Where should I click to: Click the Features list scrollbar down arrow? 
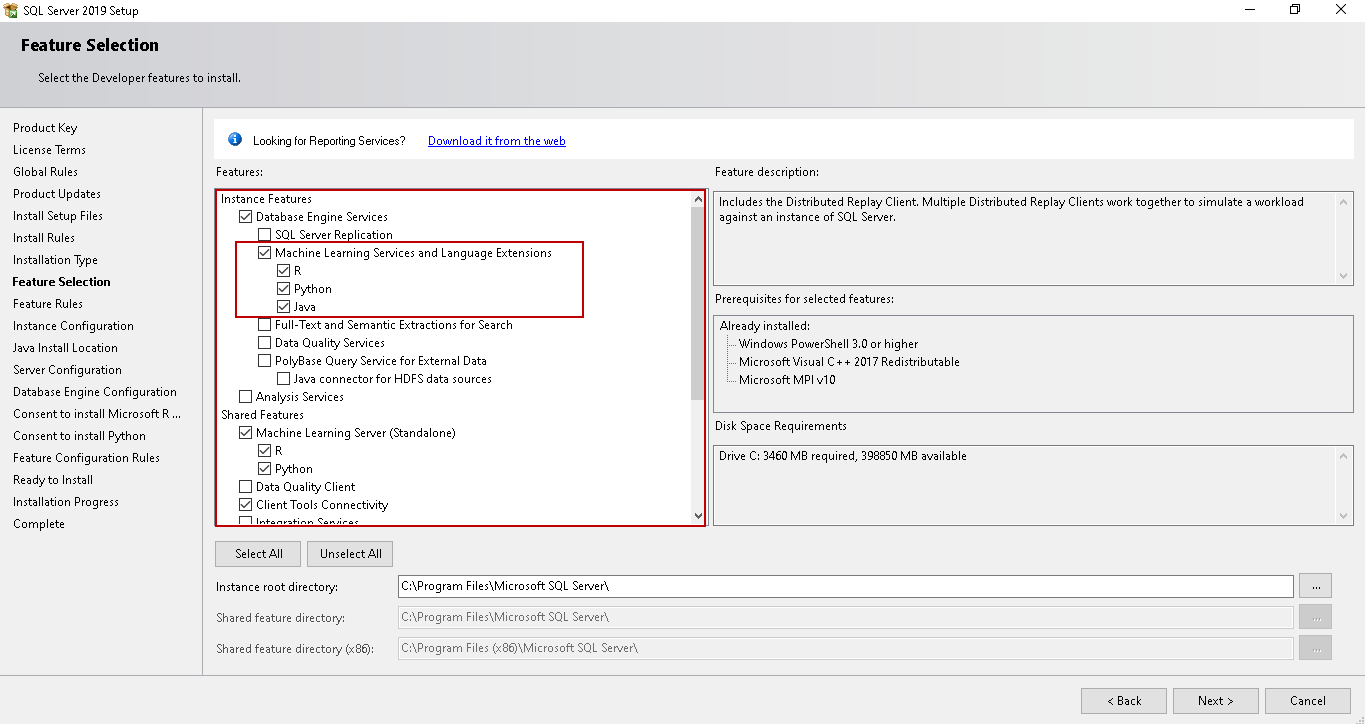click(698, 516)
